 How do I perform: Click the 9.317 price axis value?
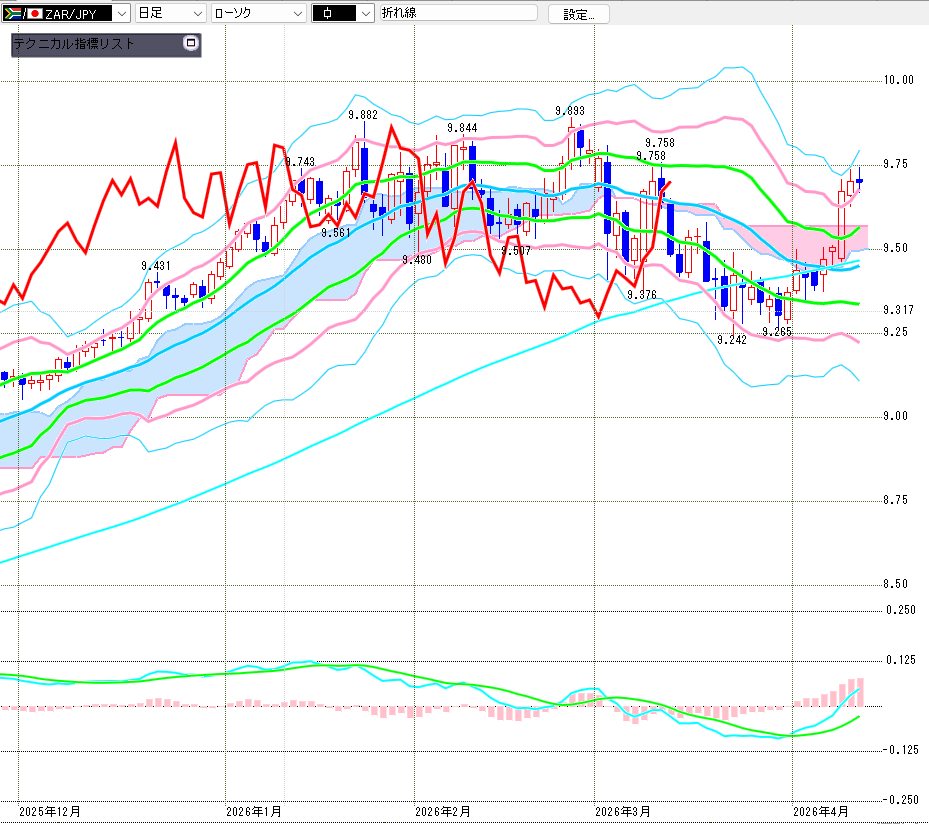coord(898,310)
